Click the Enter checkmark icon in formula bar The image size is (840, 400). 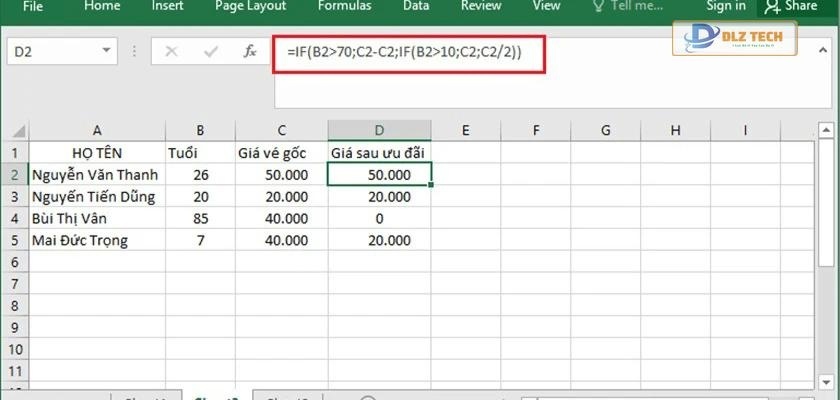(x=210, y=51)
